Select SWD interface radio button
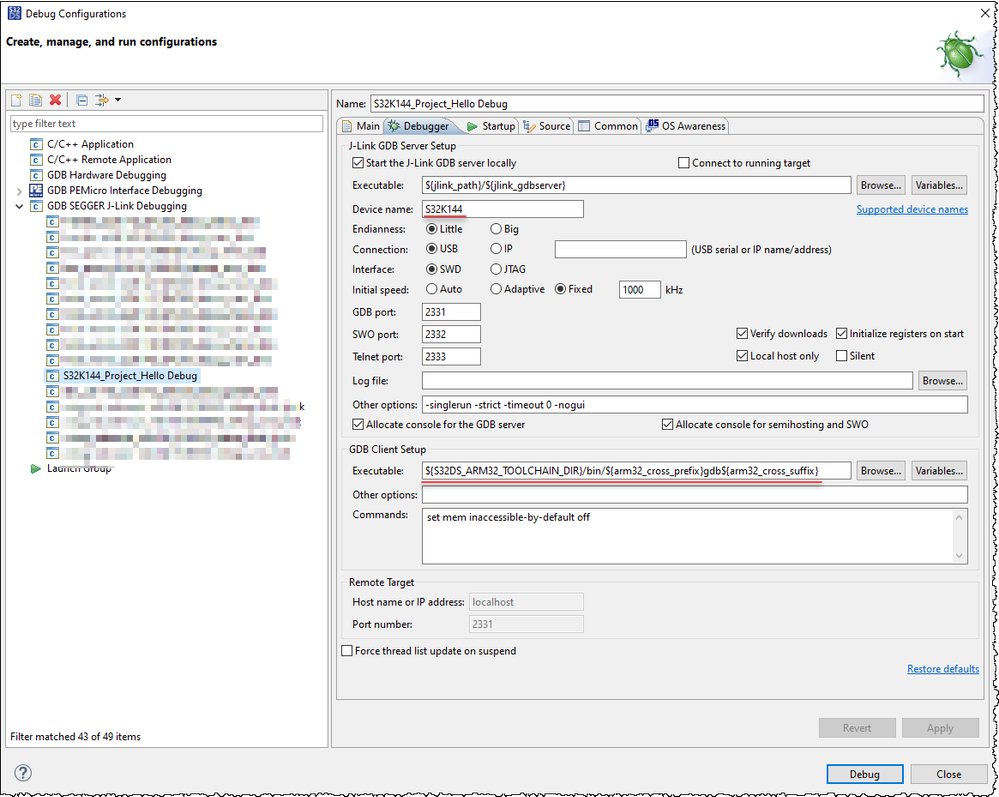Image resolution: width=999 pixels, height=797 pixels. (432, 269)
